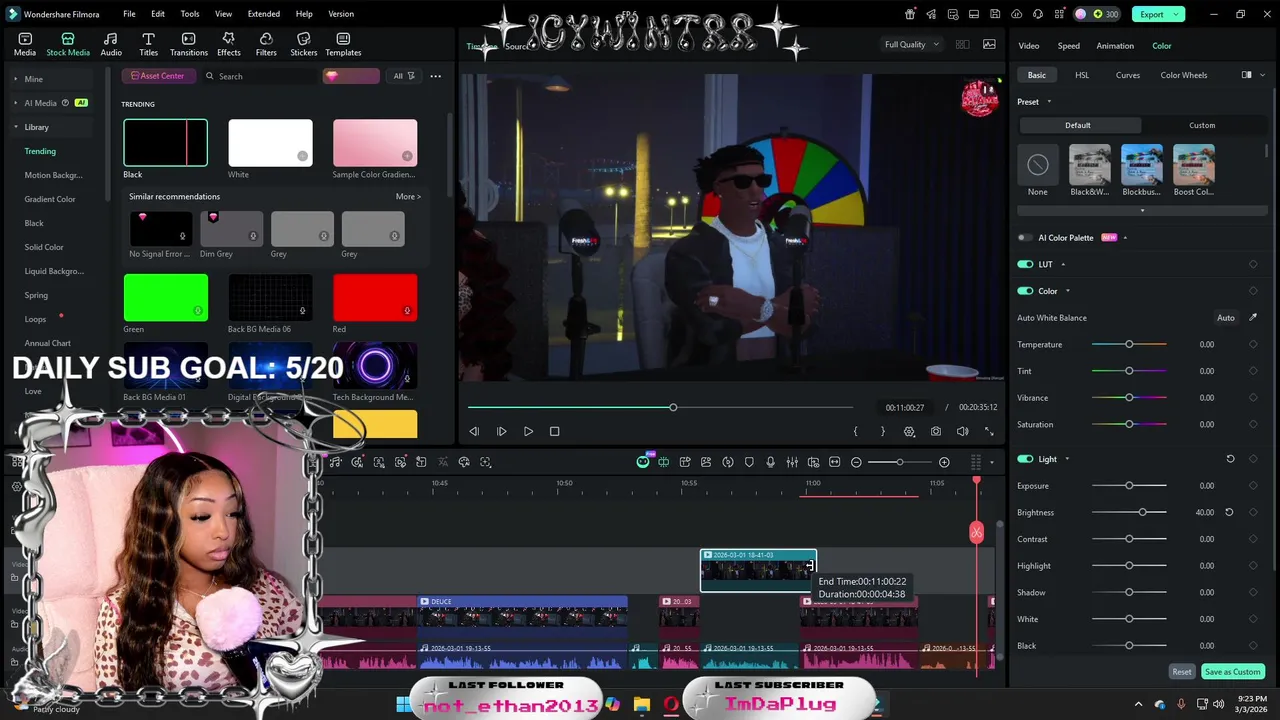Click the preview playback progress bar handle

click(x=673, y=407)
